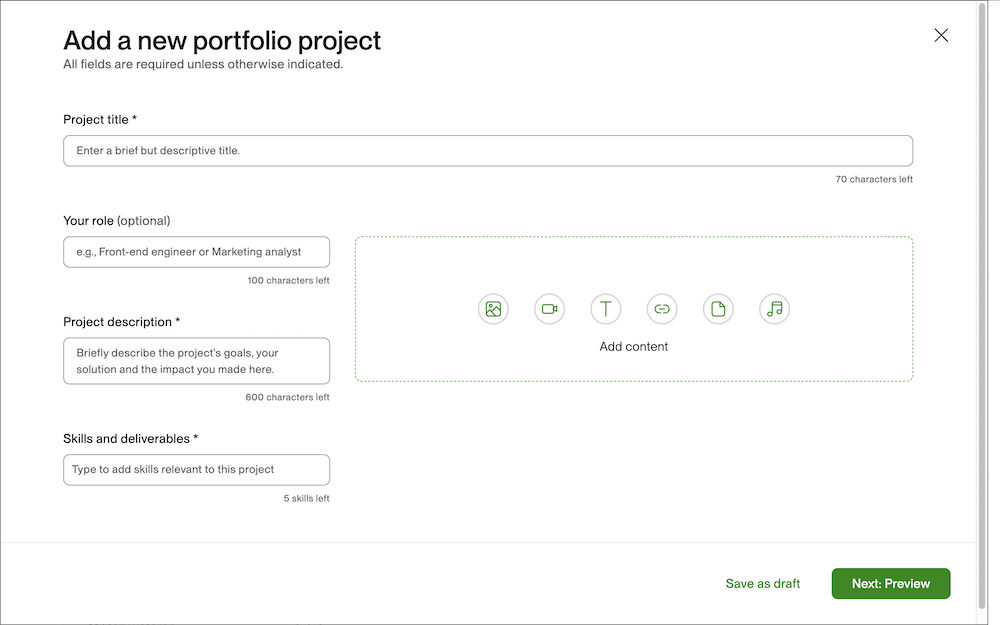Select Save as draft
Image resolution: width=1000 pixels, height=625 pixels.
click(x=762, y=583)
